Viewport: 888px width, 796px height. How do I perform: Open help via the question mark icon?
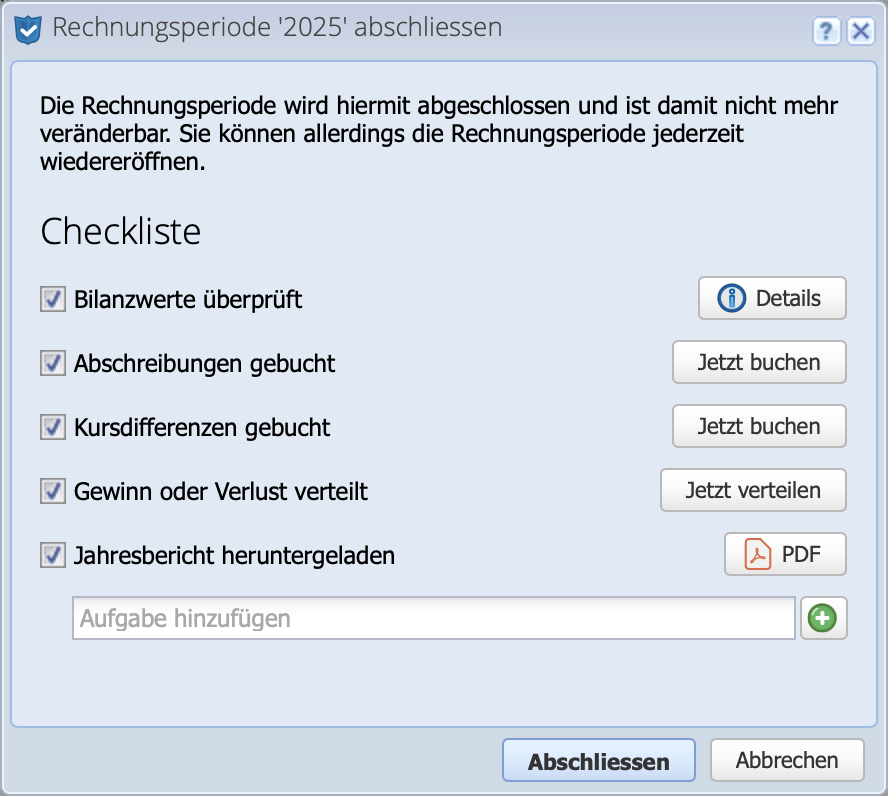[x=826, y=31]
